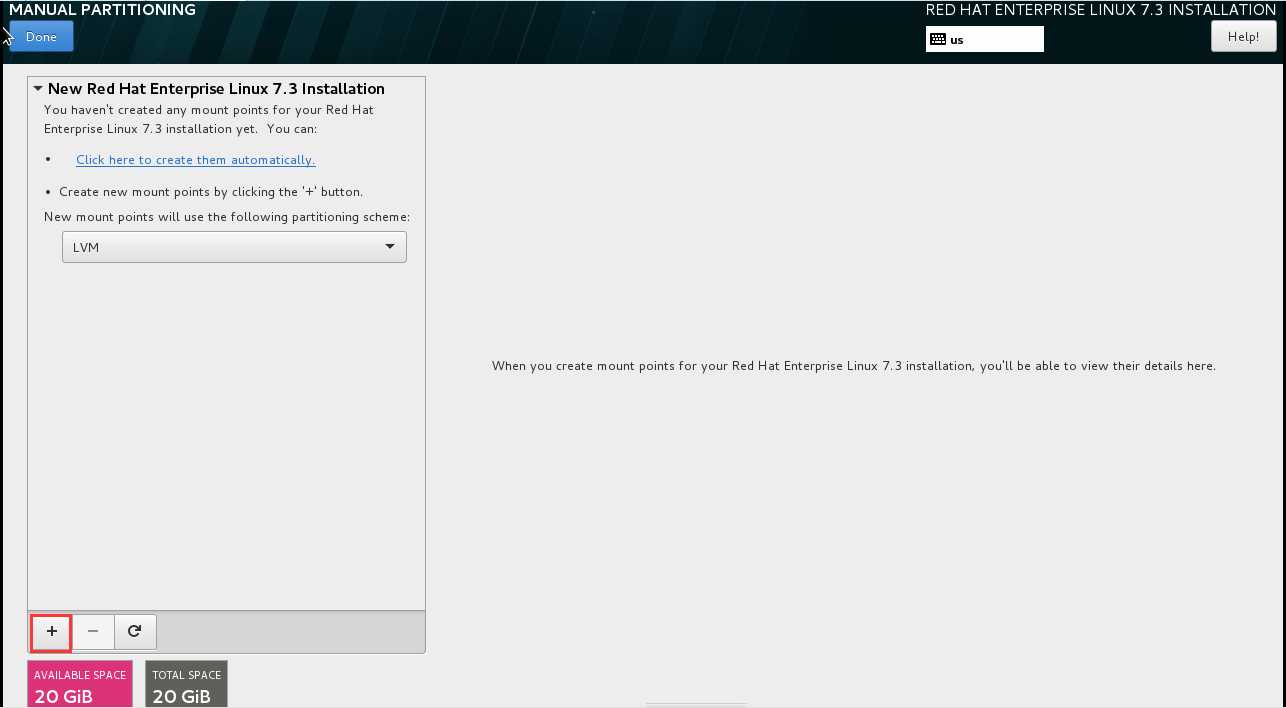Click 'When you create mount points' message

pyautogui.click(x=854, y=366)
